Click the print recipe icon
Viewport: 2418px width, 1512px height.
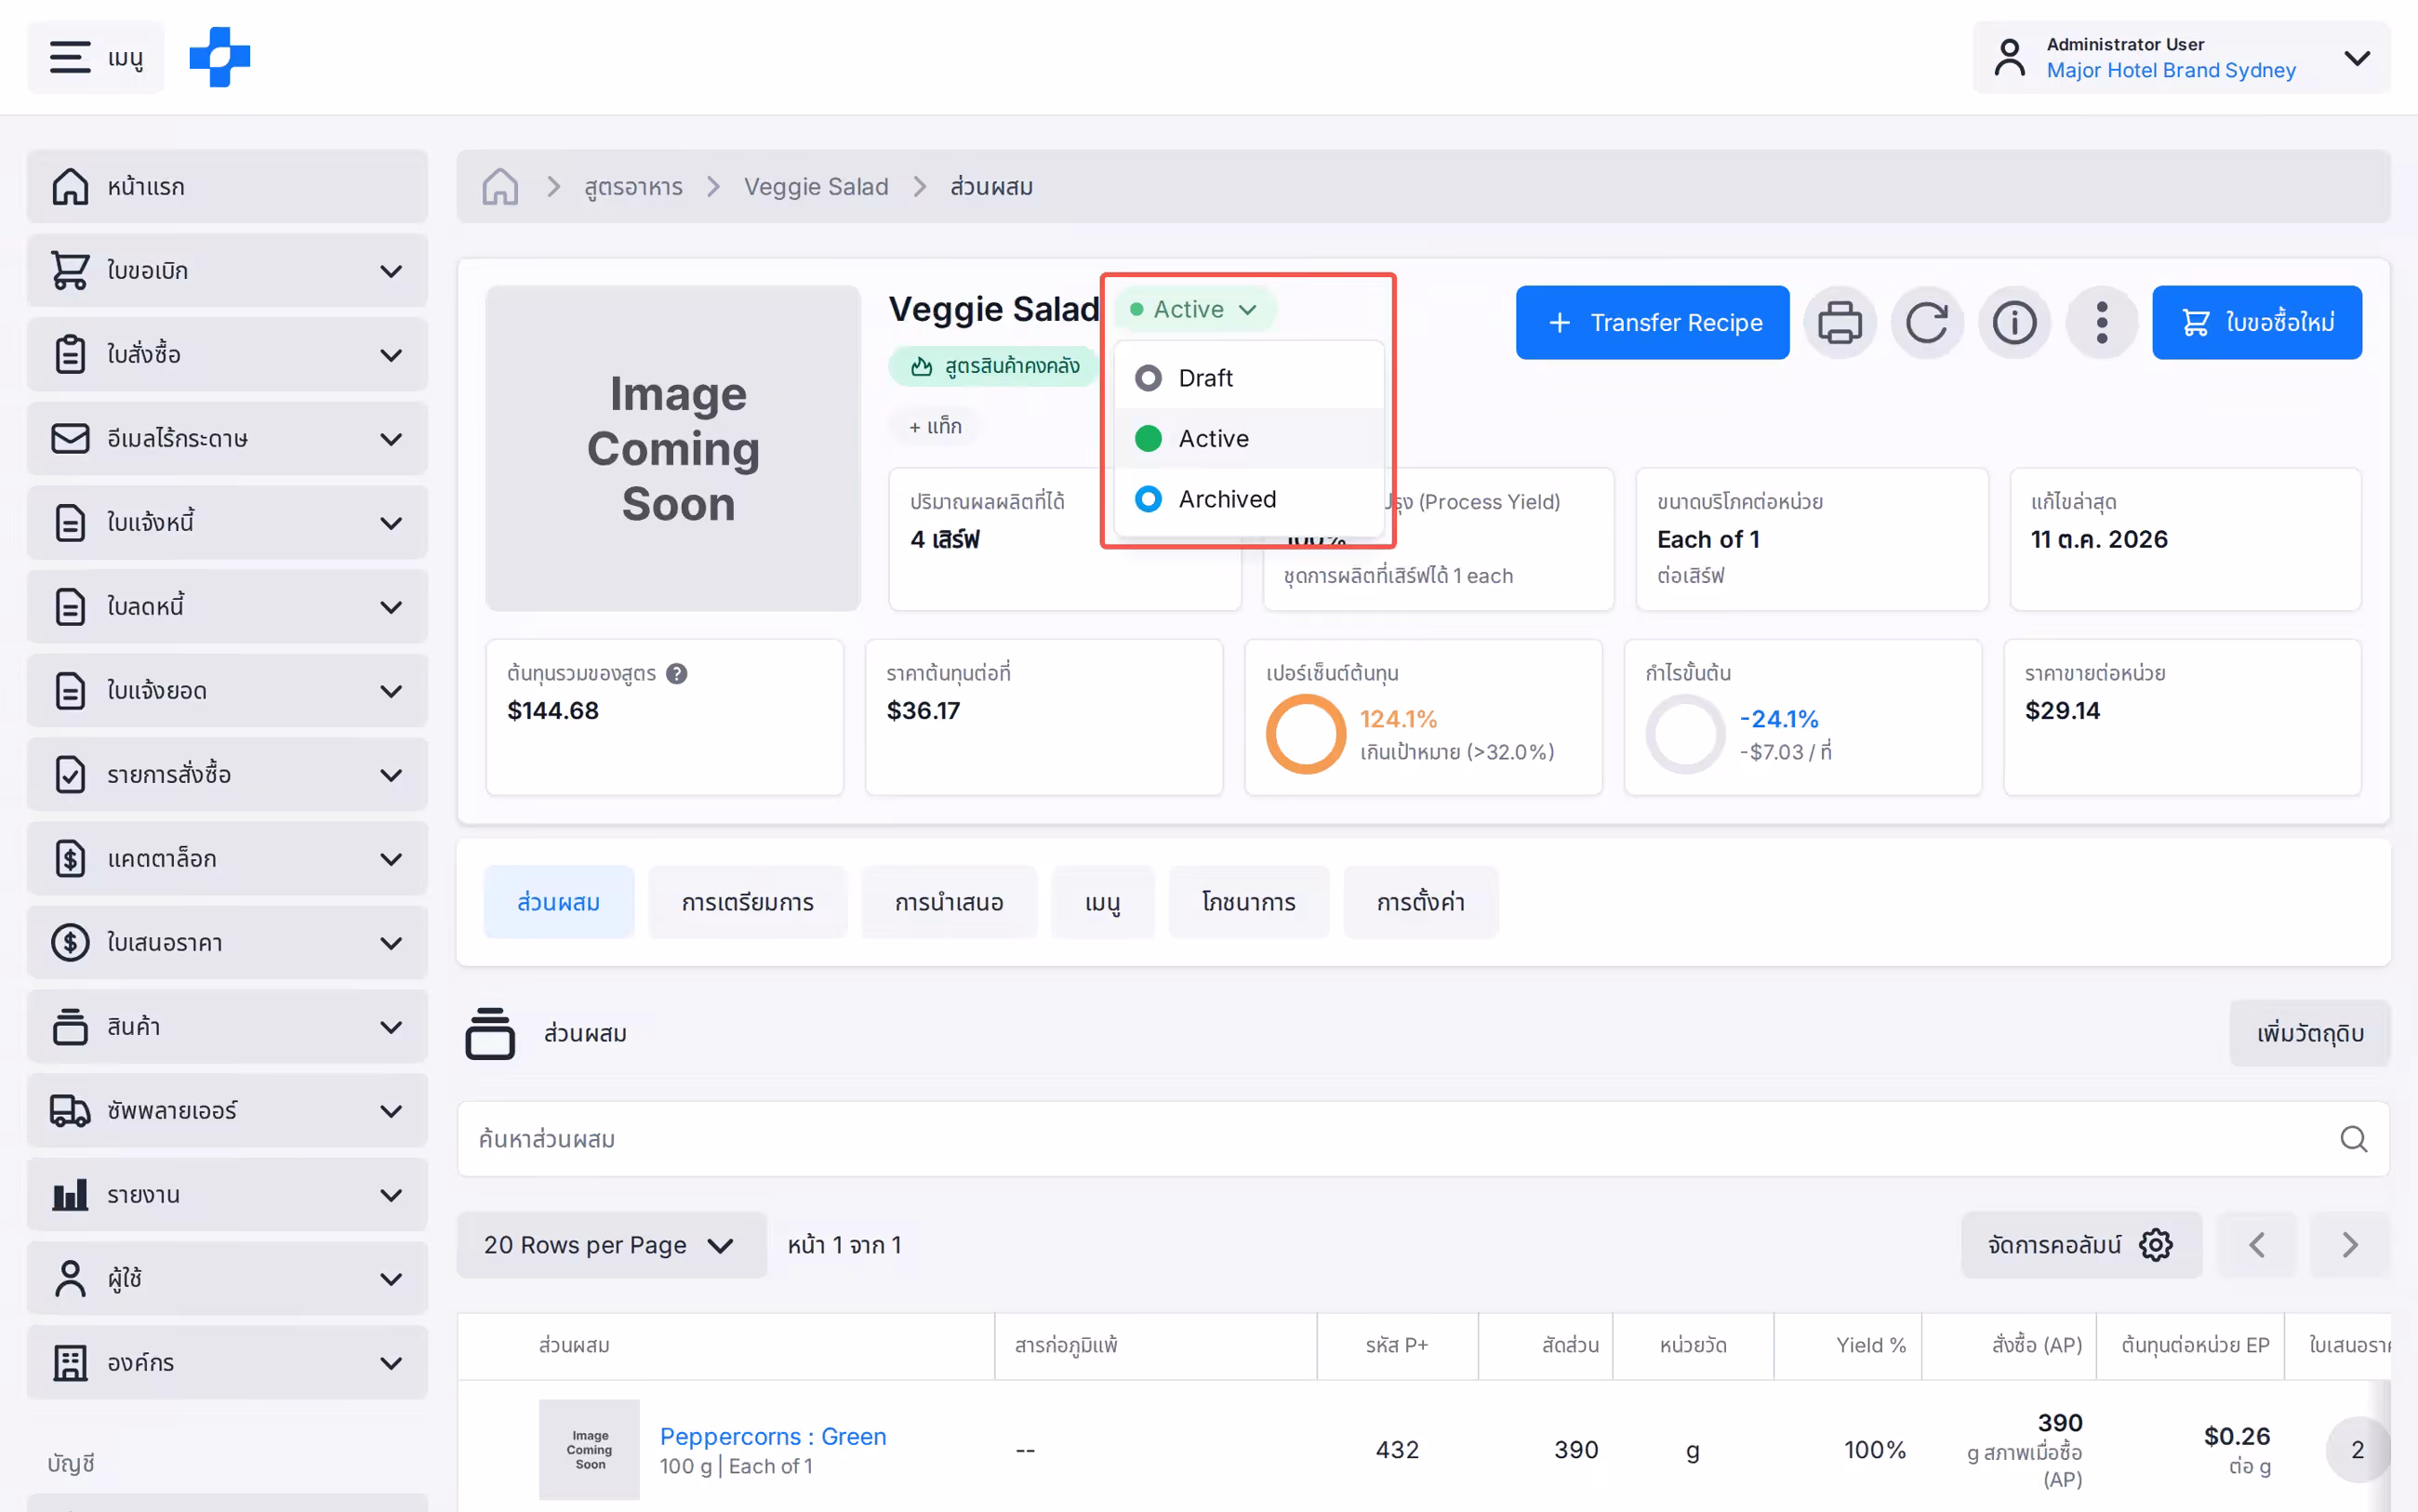[x=1839, y=322]
